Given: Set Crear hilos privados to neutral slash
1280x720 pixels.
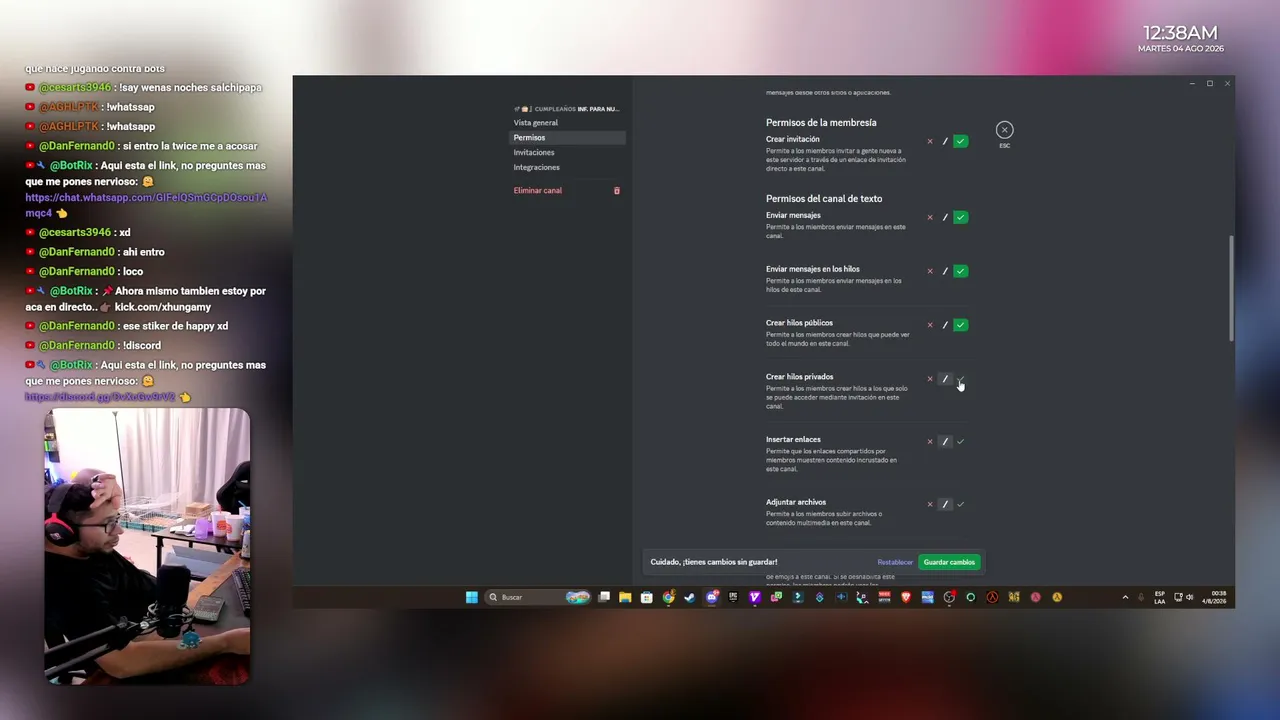Looking at the screenshot, I should point(945,379).
